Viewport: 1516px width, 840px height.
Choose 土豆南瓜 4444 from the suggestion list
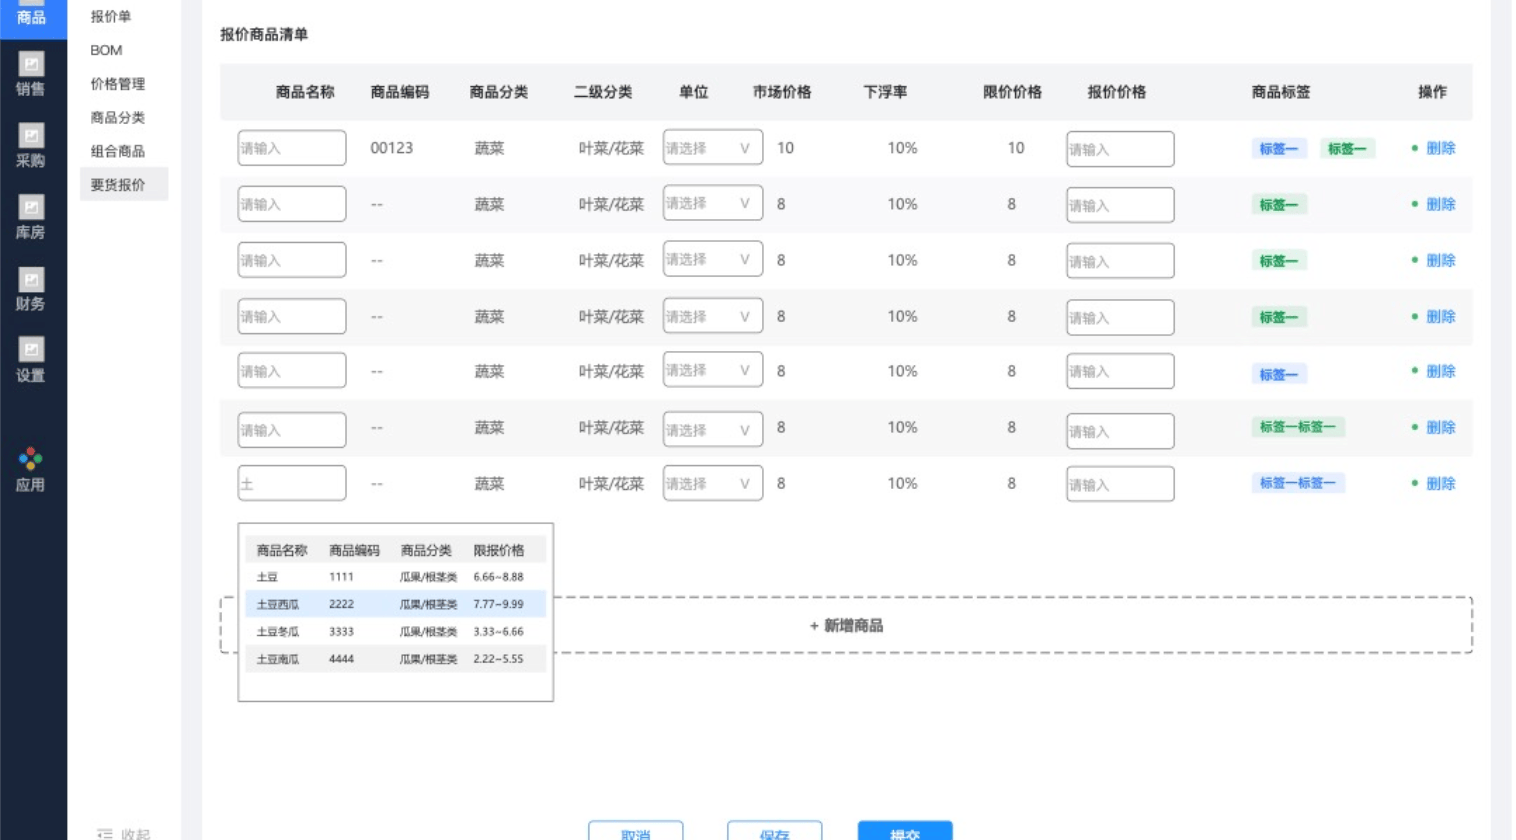(x=396, y=659)
